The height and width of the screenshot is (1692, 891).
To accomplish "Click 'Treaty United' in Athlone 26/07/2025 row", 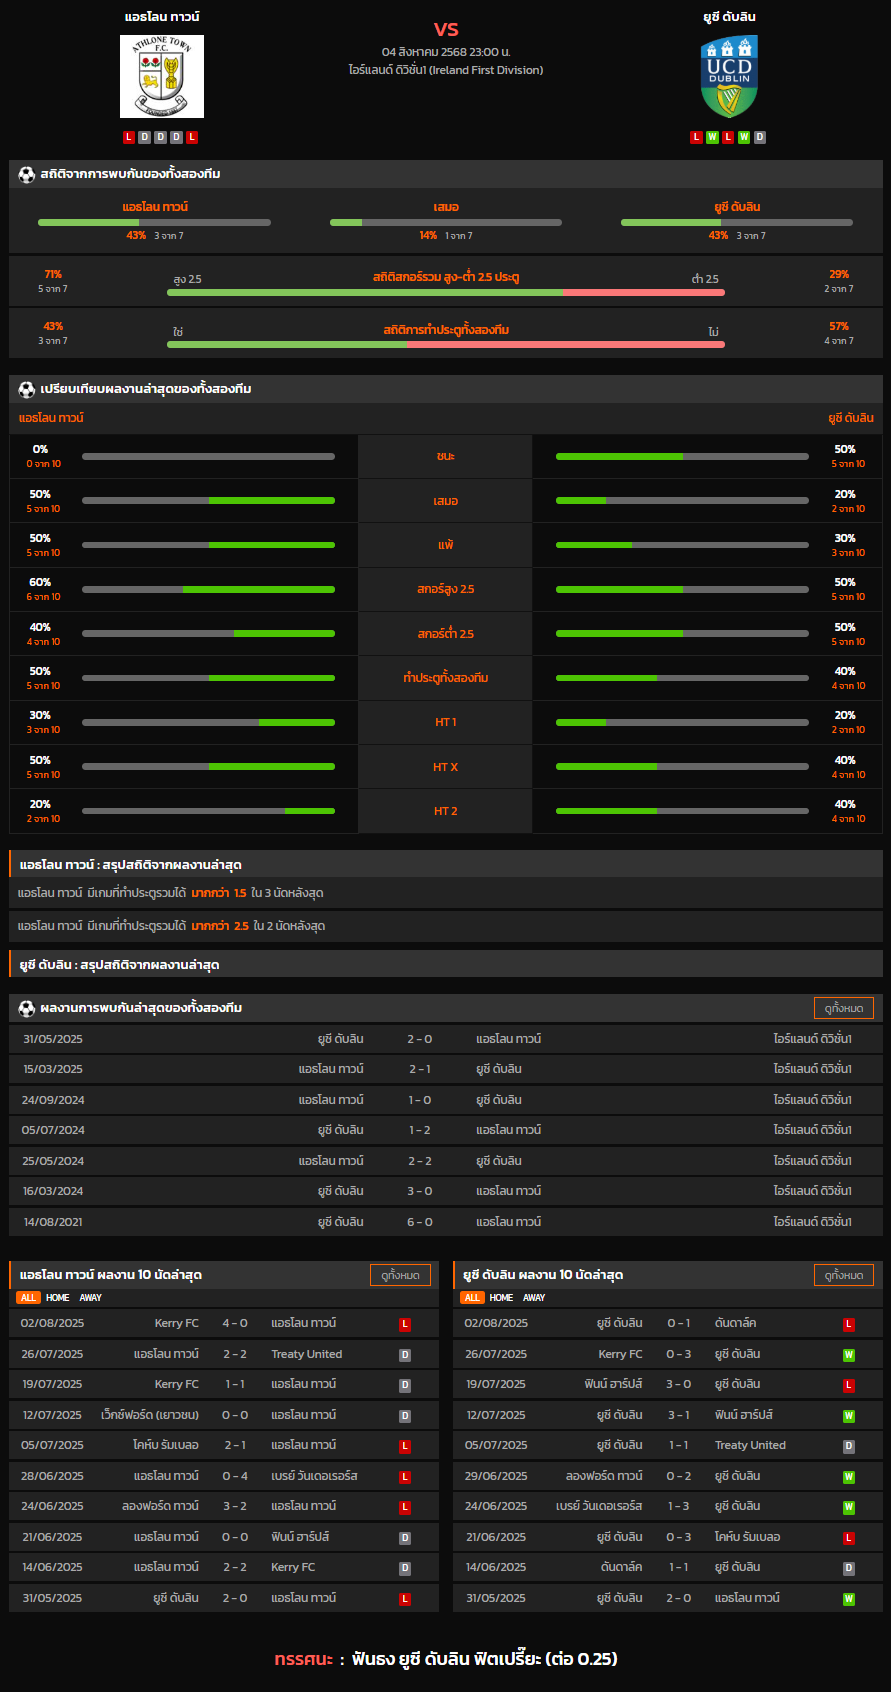I will 307,1354.
